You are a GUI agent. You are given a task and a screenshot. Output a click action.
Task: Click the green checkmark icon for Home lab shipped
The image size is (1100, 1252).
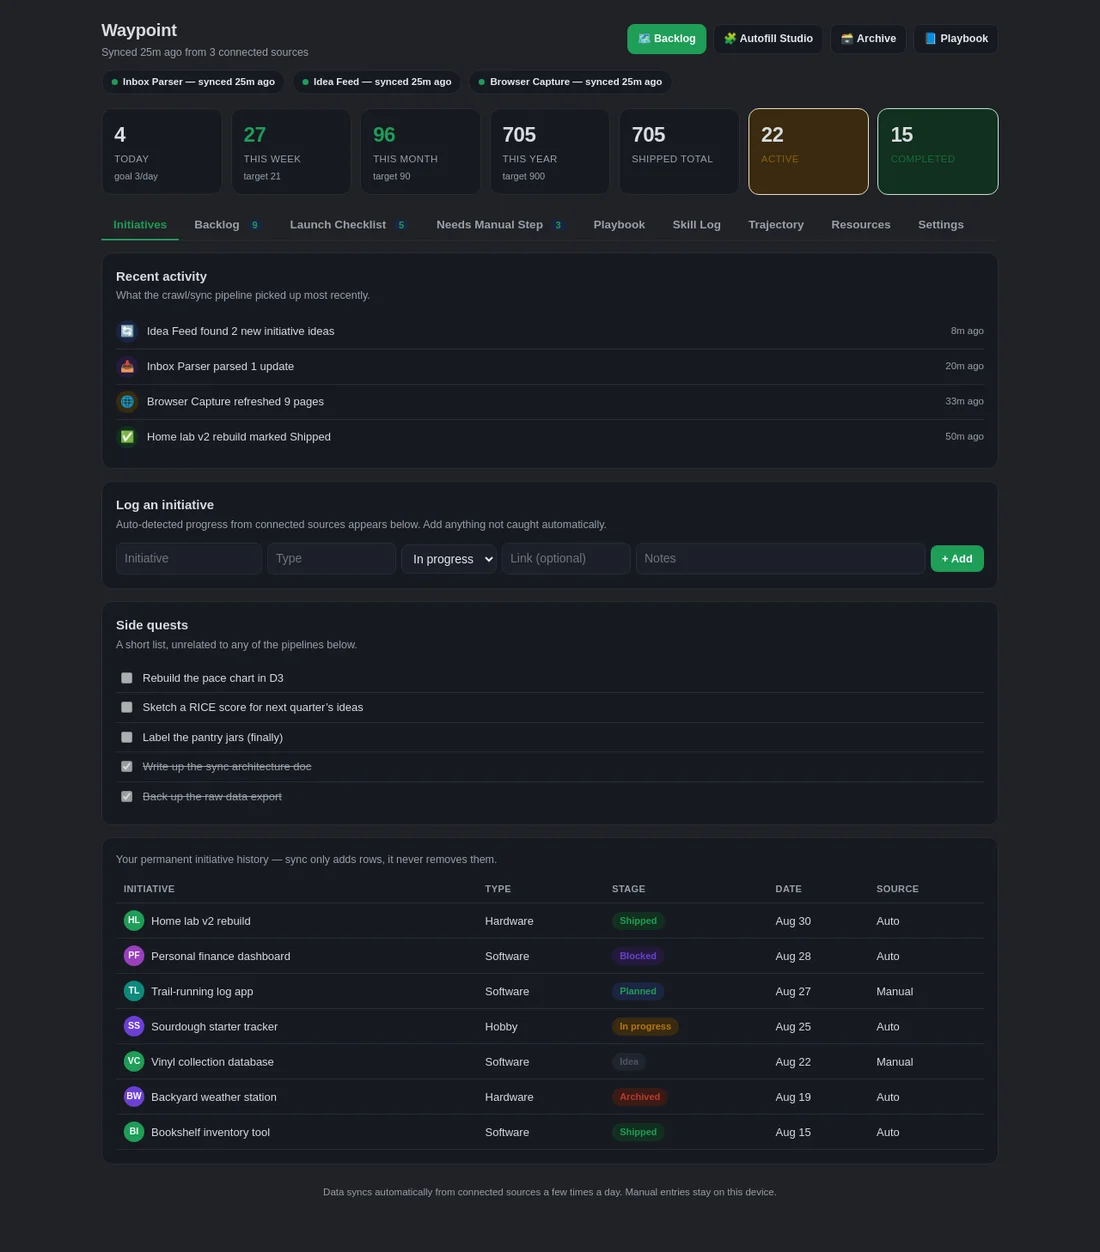pyautogui.click(x=127, y=437)
